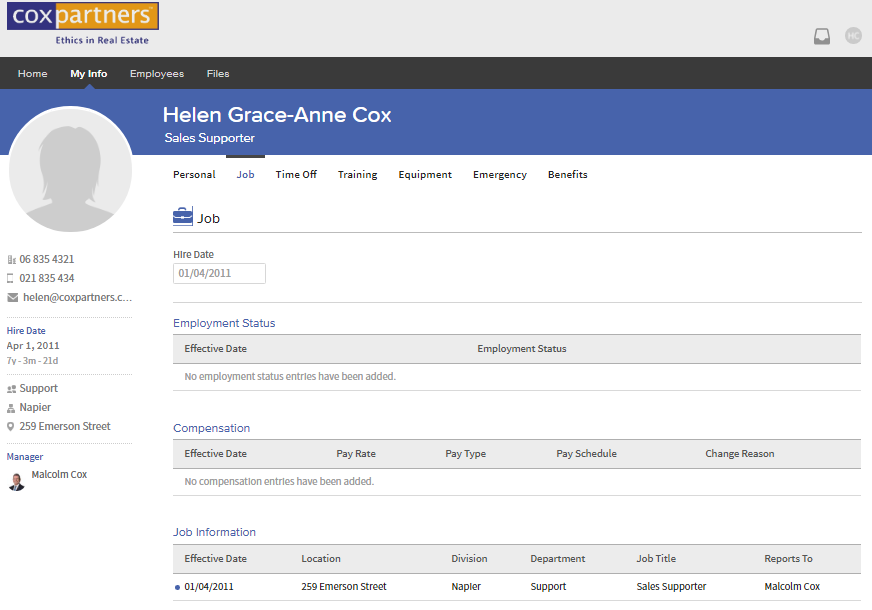The height and width of the screenshot is (610, 872).
Task: Click the location pin icon
Action: coord(12,427)
